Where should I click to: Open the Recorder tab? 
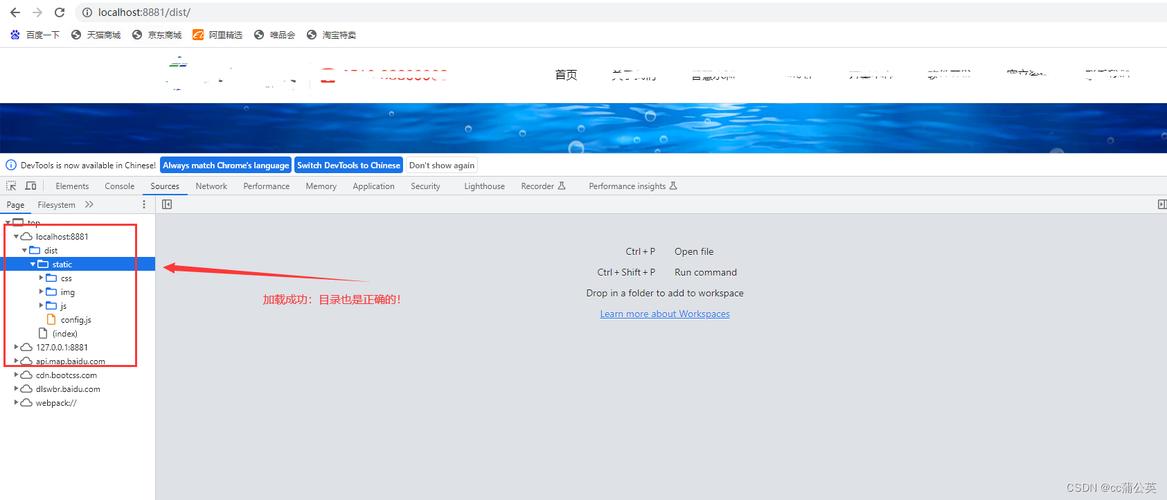pos(543,186)
